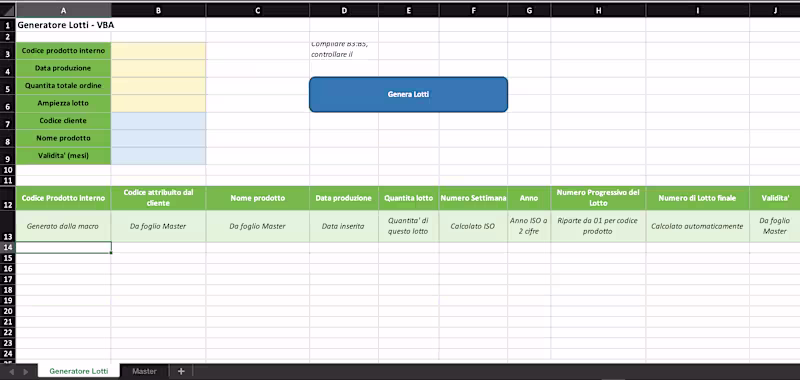Click table header 'Data produzione' in column D
The image size is (800, 380).
click(x=344, y=198)
